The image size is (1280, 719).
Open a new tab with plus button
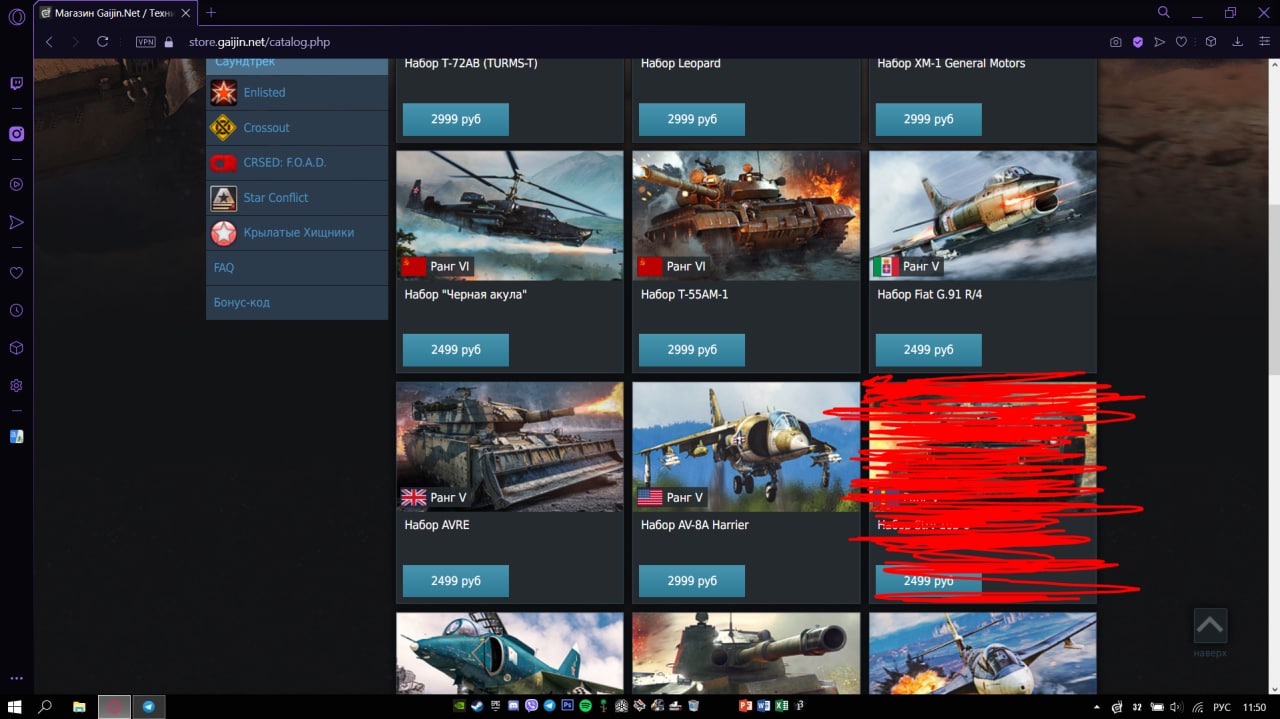click(x=211, y=13)
